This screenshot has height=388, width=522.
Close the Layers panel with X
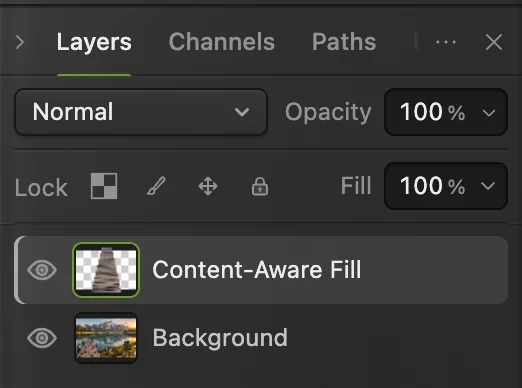(494, 42)
